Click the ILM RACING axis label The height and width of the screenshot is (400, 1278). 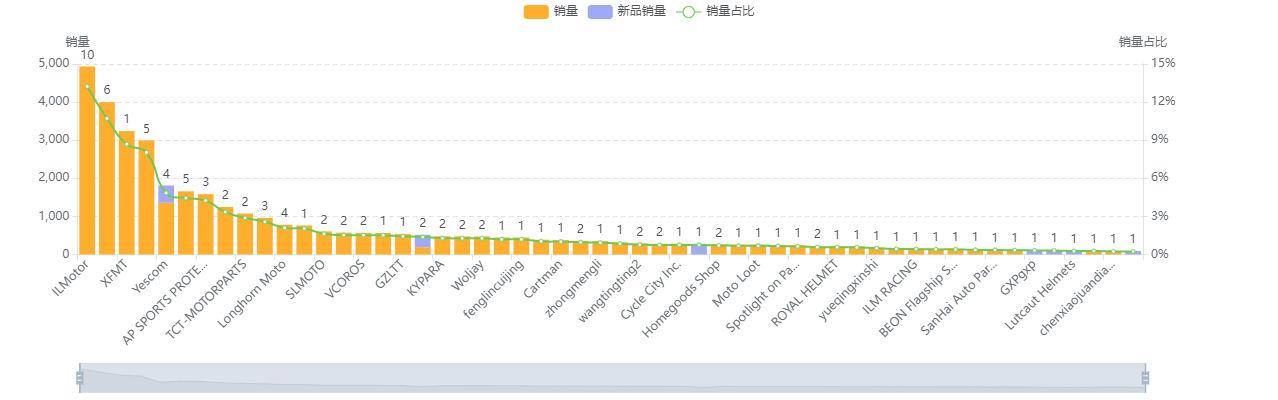[890, 289]
